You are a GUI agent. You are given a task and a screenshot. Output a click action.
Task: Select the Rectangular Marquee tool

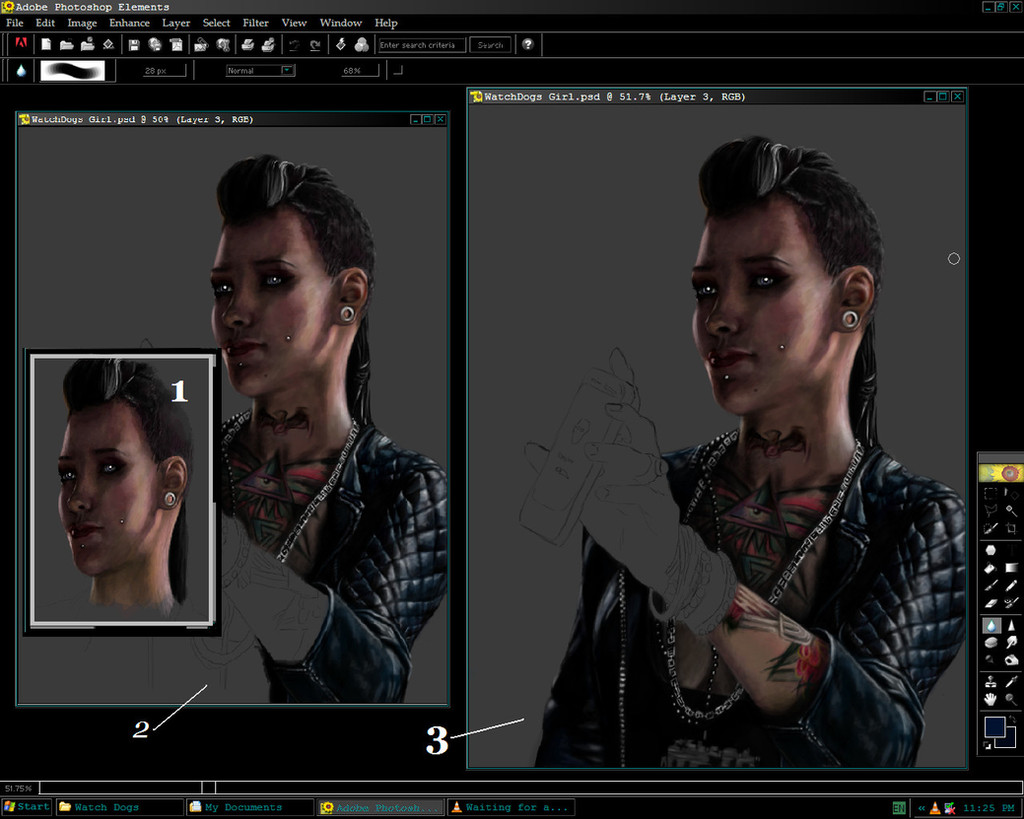click(x=991, y=494)
